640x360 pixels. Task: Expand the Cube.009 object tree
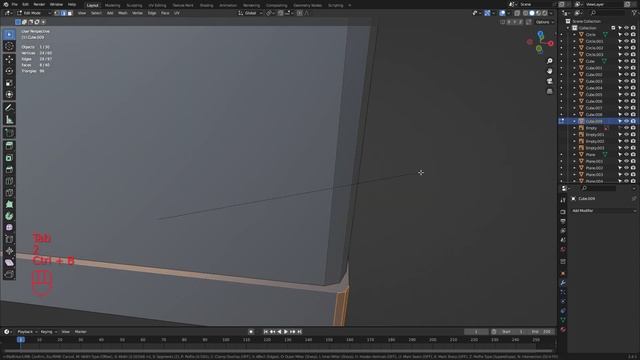coord(574,121)
